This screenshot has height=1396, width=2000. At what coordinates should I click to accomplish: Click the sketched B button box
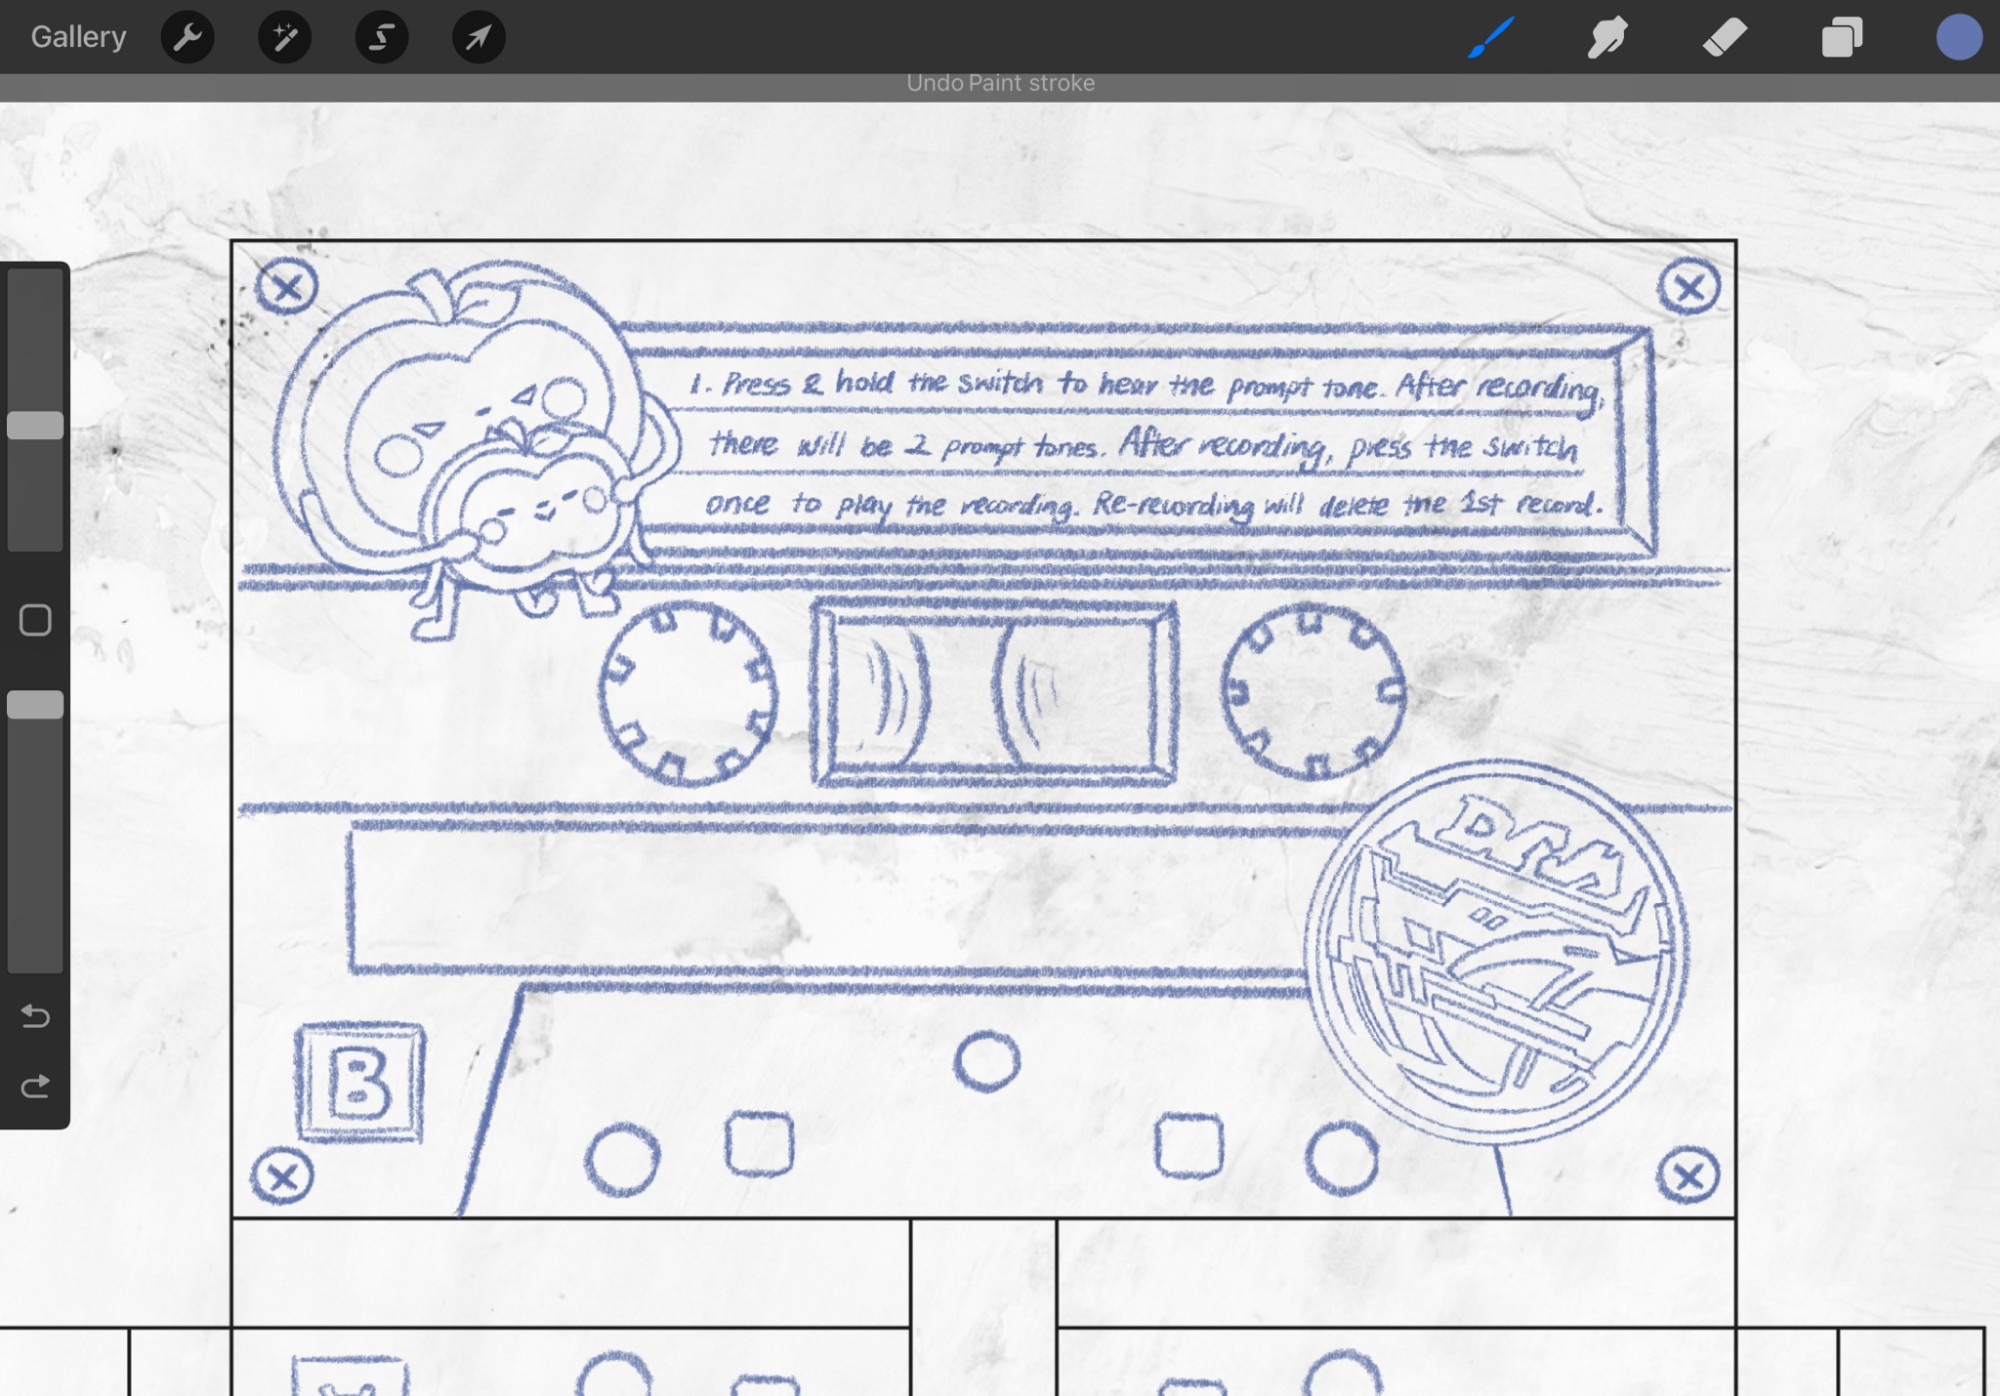click(x=360, y=1082)
